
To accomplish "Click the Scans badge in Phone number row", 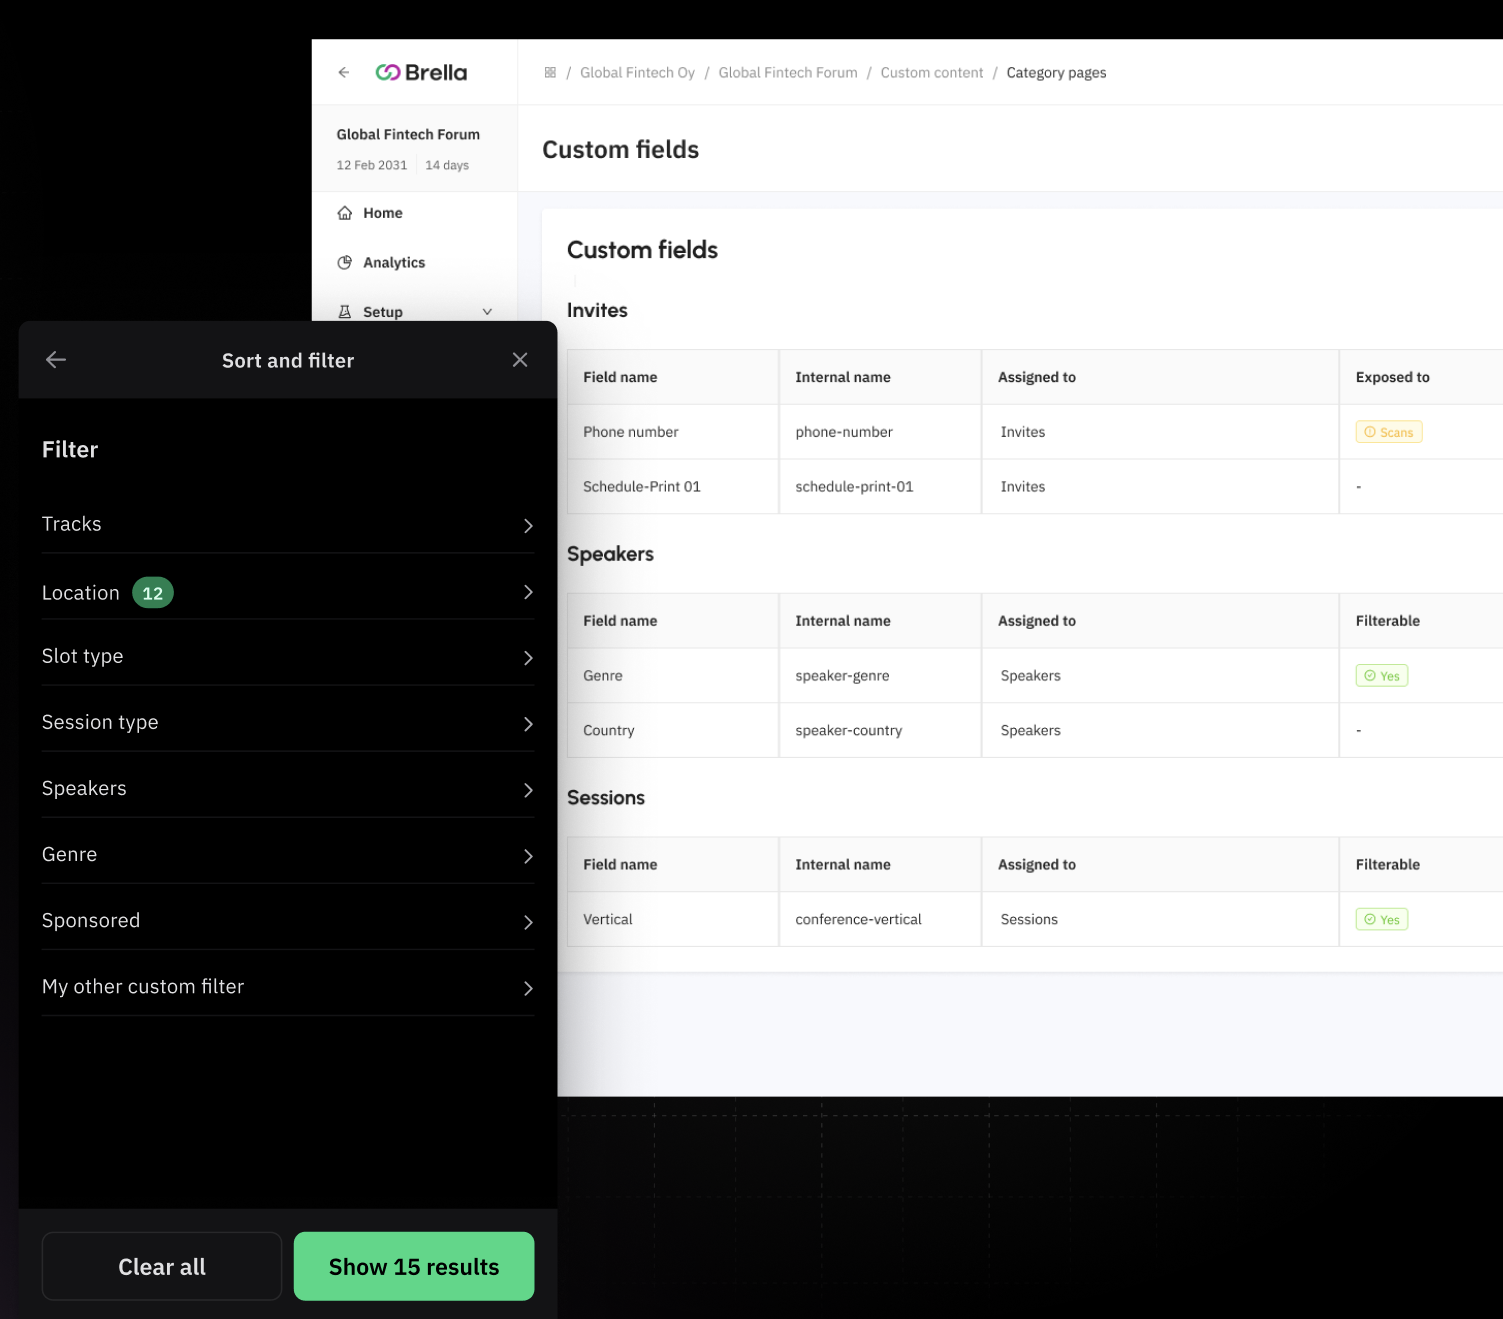I will (1389, 432).
